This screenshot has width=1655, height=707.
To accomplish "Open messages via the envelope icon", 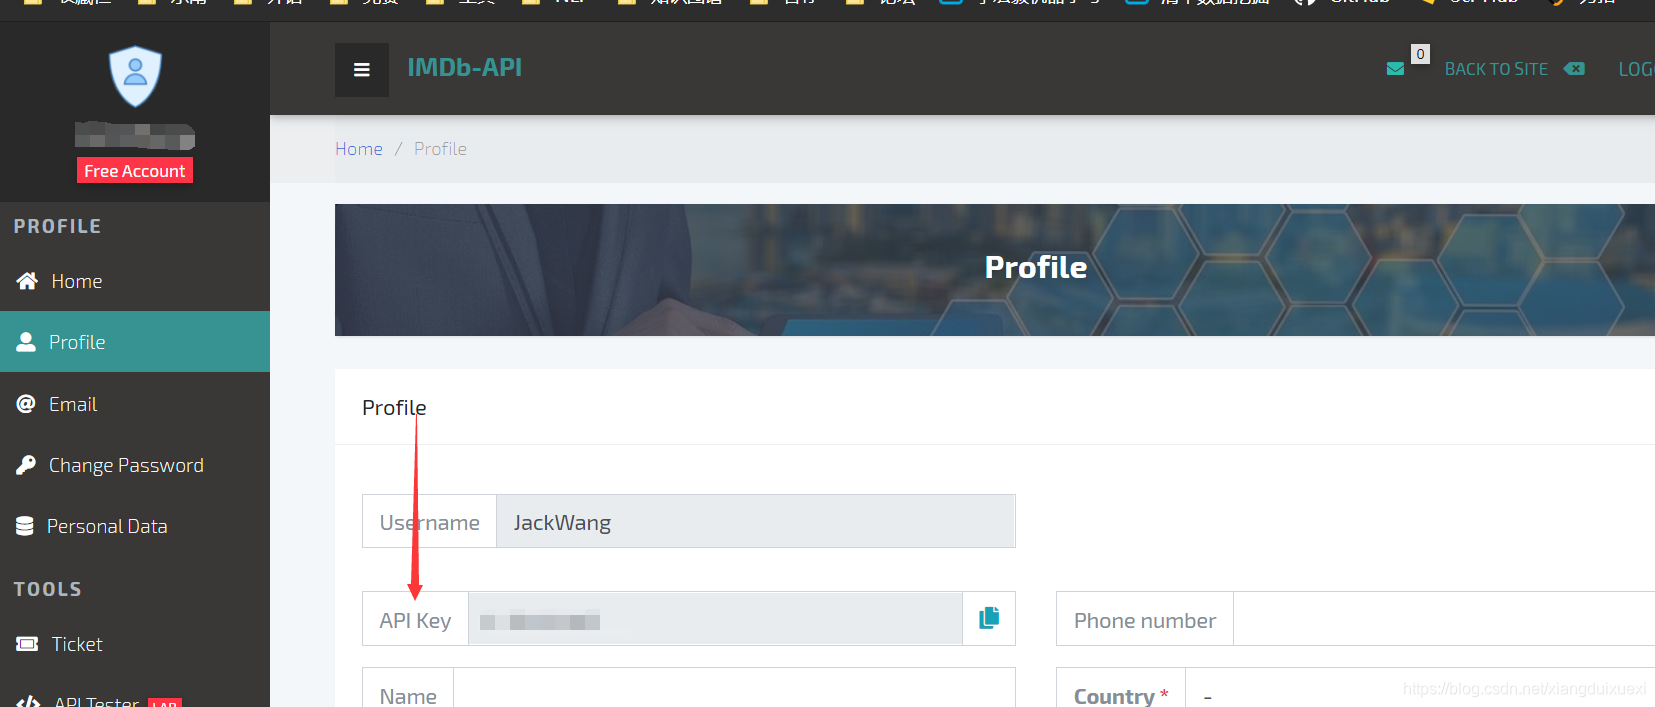I will tap(1396, 69).
